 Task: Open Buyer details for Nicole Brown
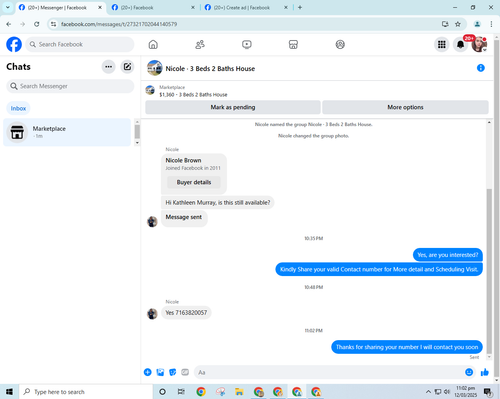point(194,182)
